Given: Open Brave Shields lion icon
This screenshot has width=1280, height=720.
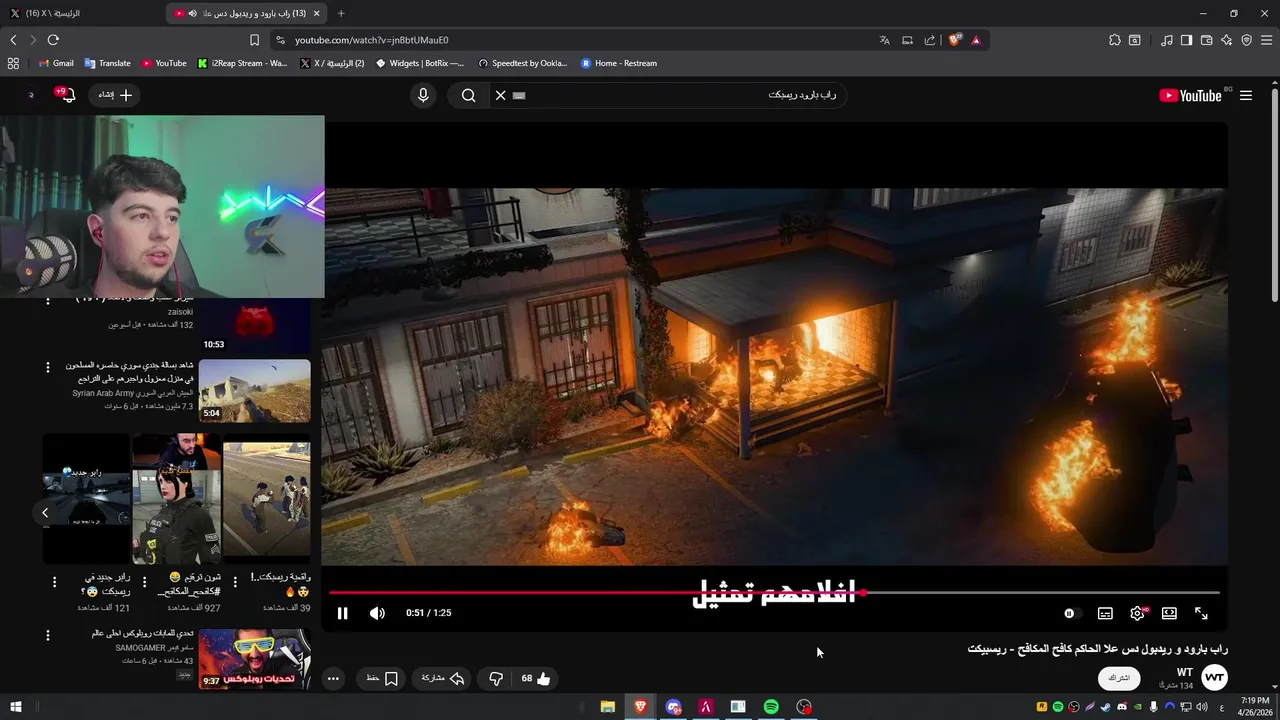Looking at the screenshot, I should click(954, 40).
